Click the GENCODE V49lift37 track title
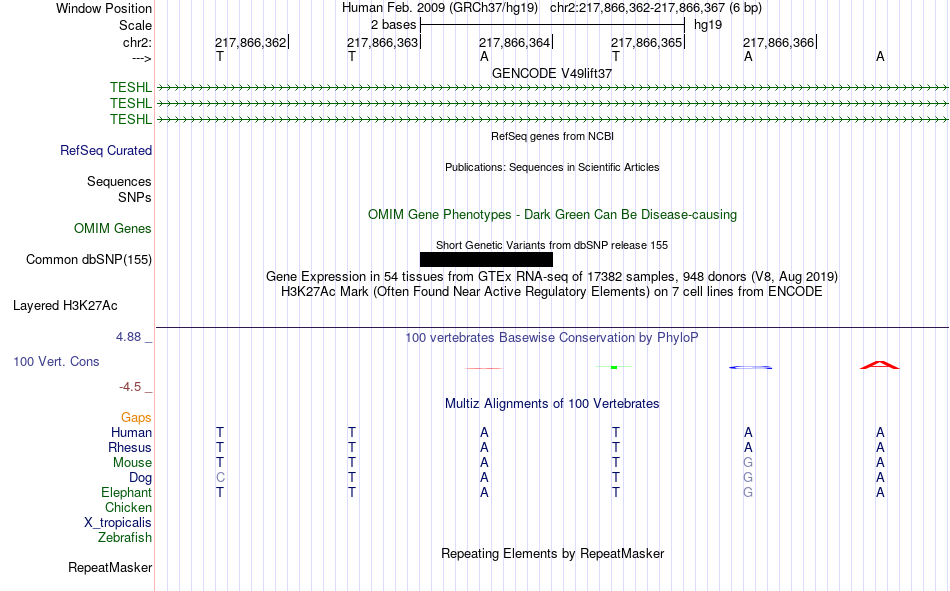Screen dimensions: 950x591 pyautogui.click(x=552, y=73)
